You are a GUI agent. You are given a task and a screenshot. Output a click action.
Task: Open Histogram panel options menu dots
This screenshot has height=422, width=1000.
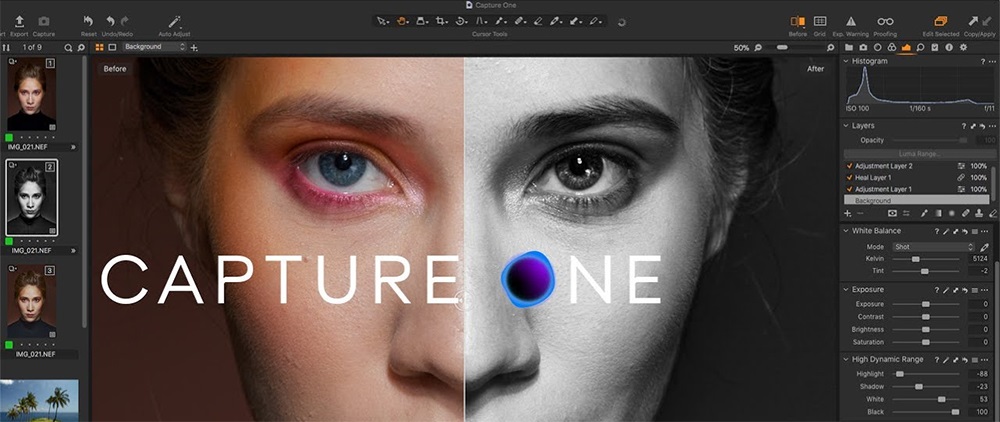990,61
